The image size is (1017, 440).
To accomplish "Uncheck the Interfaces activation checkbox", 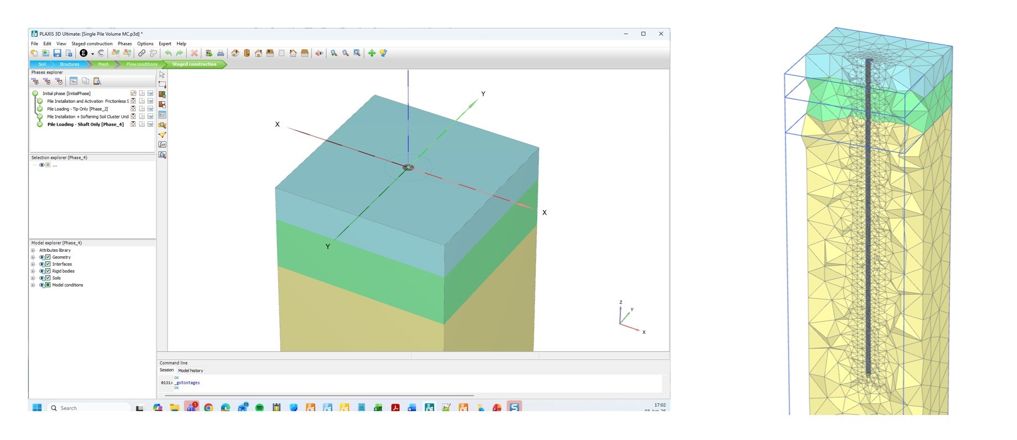I will [48, 264].
